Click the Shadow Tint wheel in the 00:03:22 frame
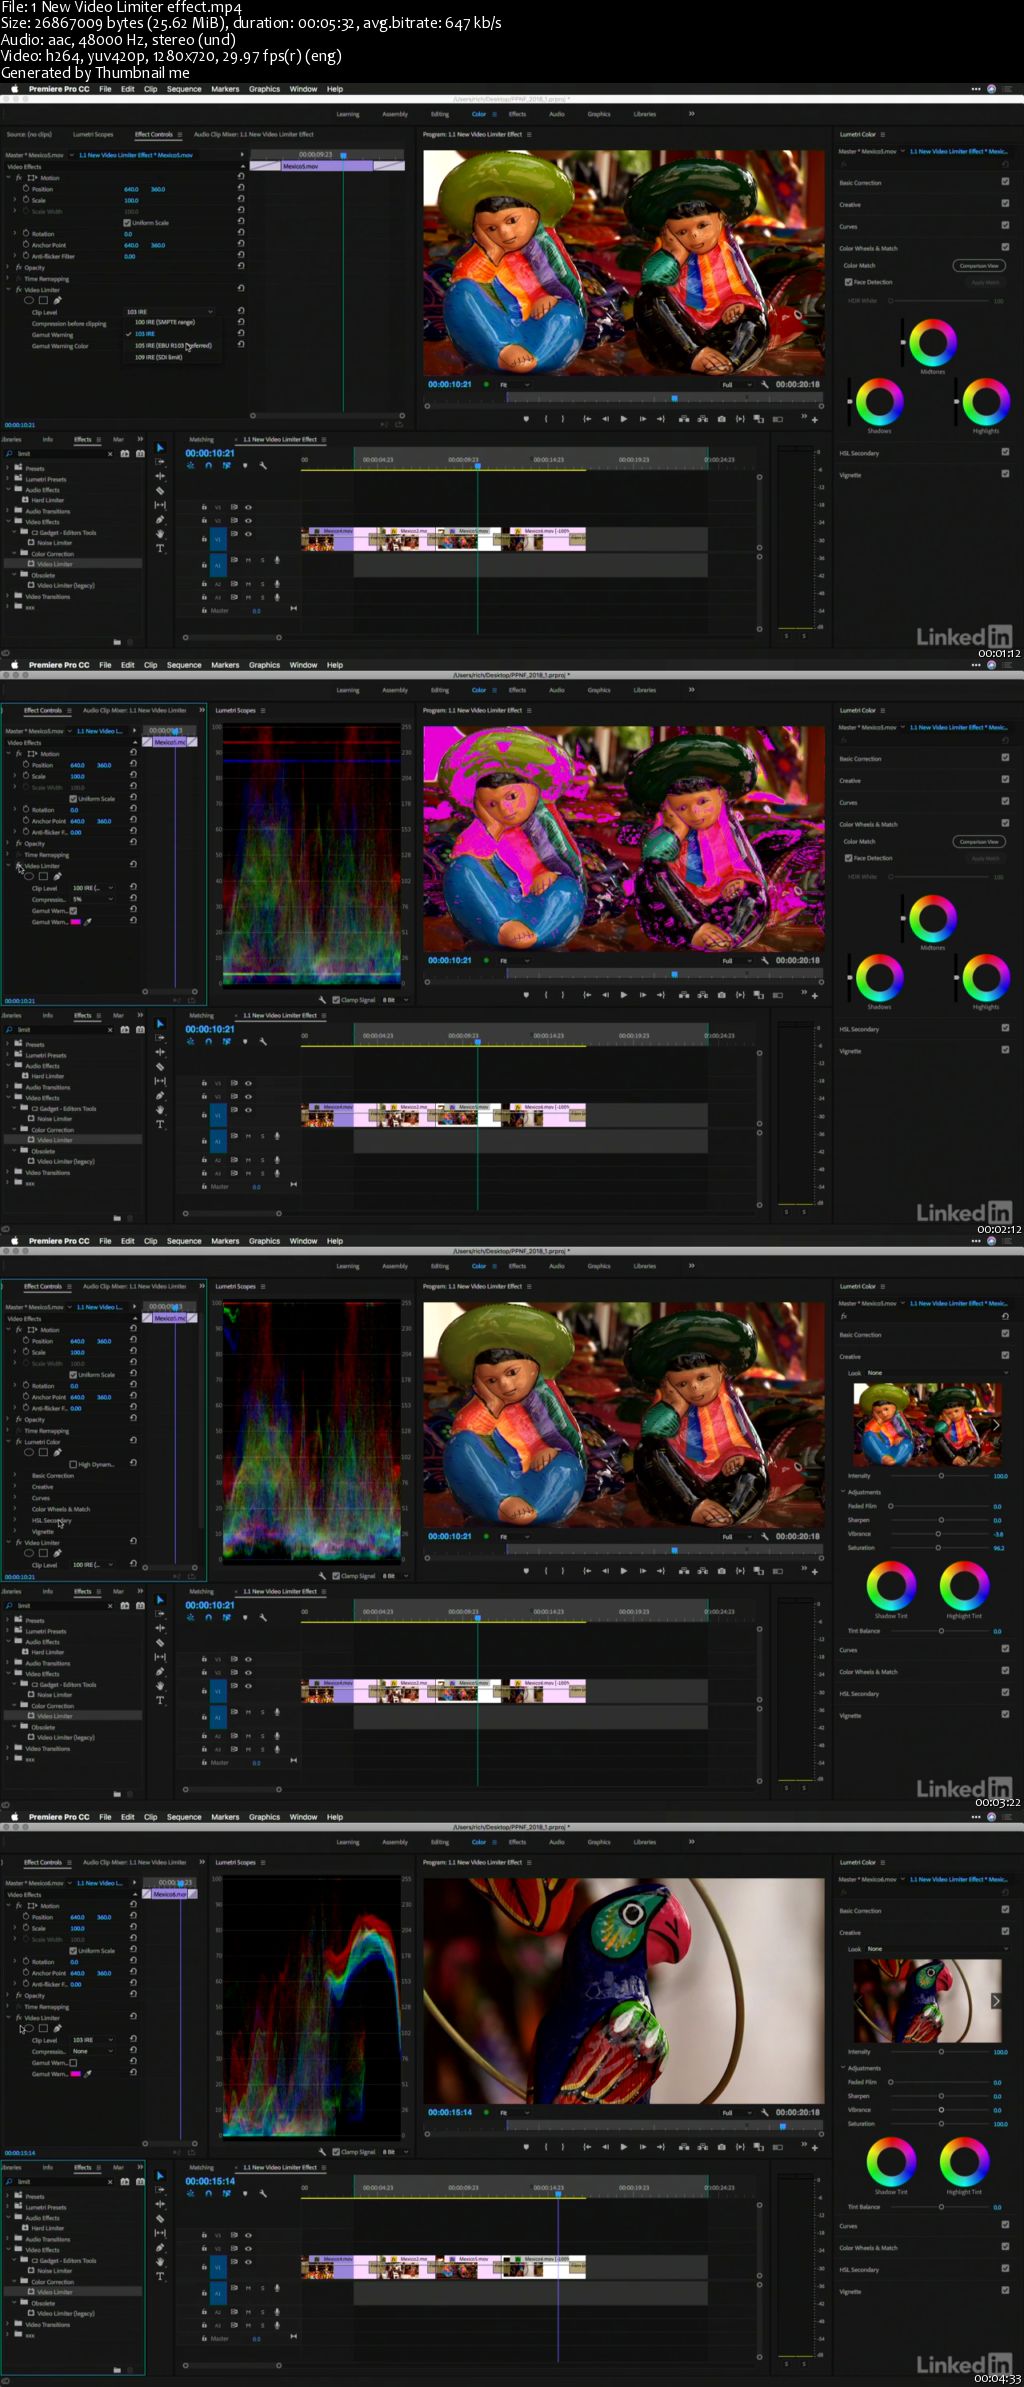Screen dimensions: 1024x2387 pos(891,1586)
